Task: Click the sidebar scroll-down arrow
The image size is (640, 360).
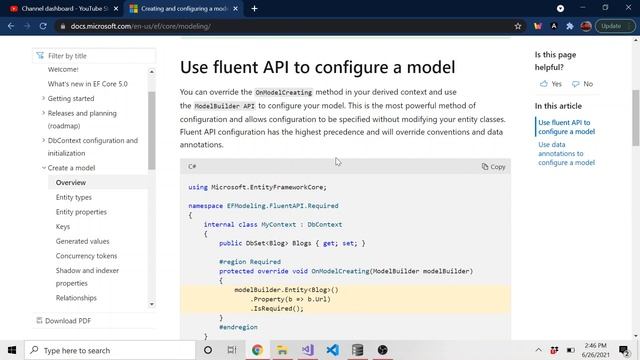Action: (151, 304)
